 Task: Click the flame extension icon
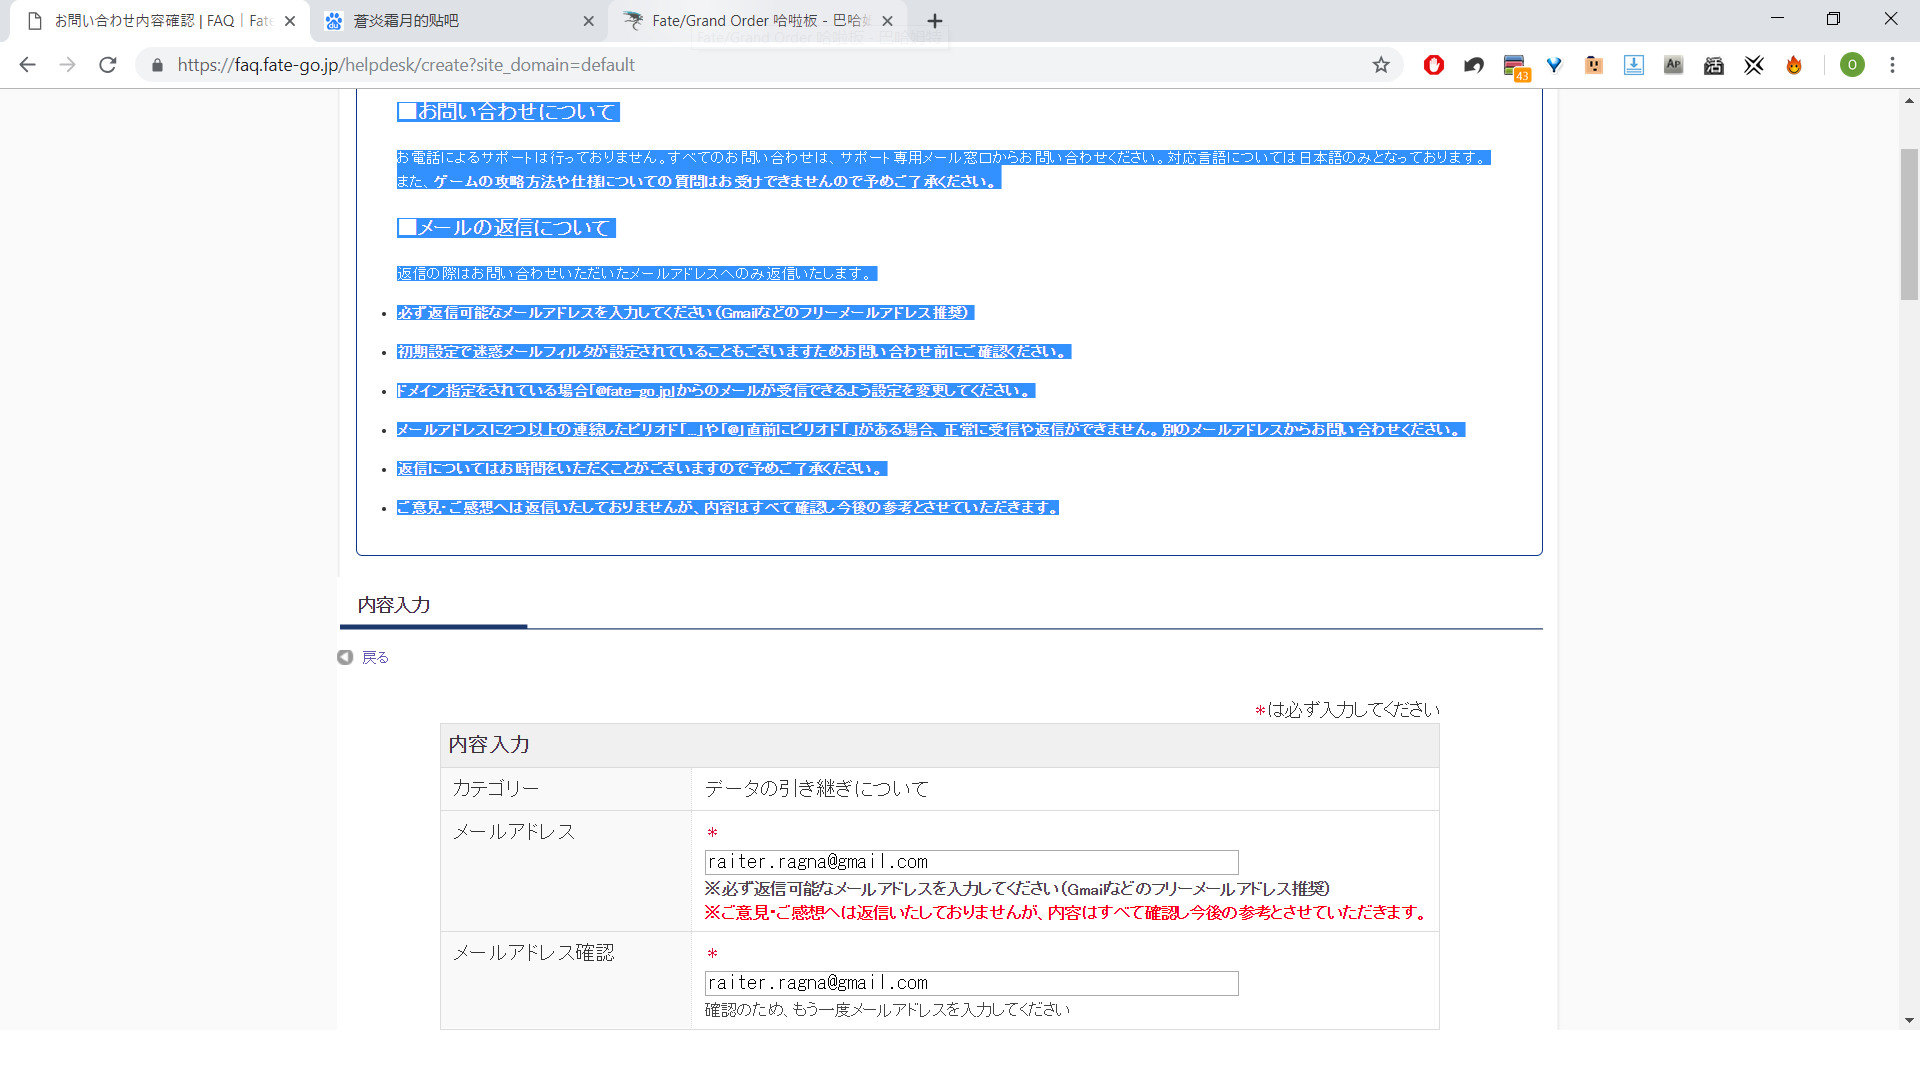pos(1794,65)
